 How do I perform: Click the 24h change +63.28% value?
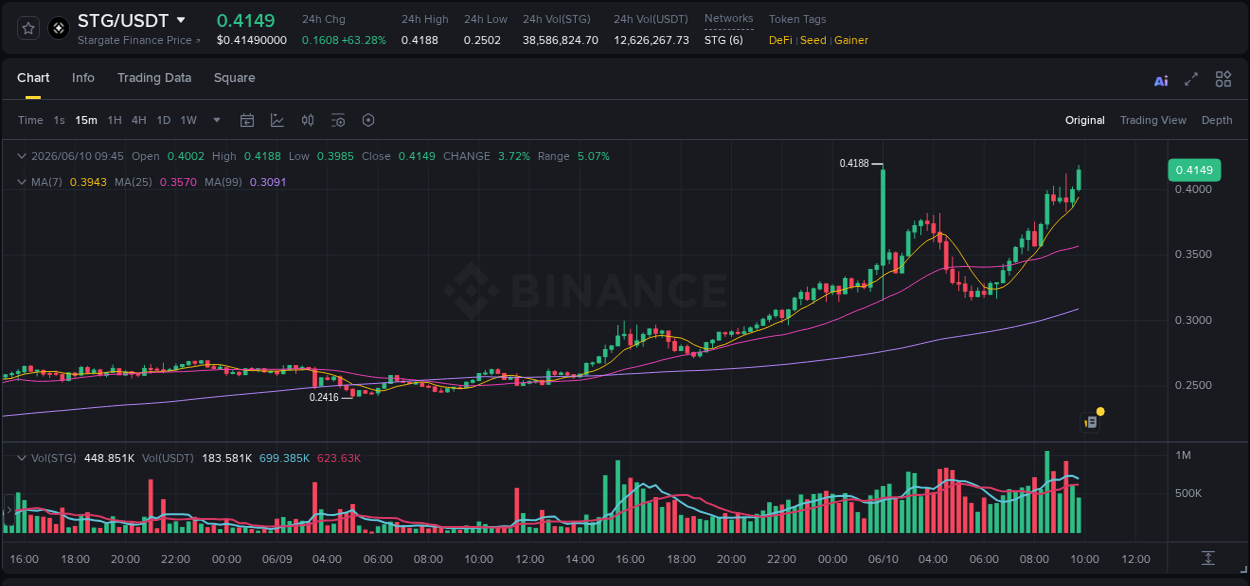point(364,40)
